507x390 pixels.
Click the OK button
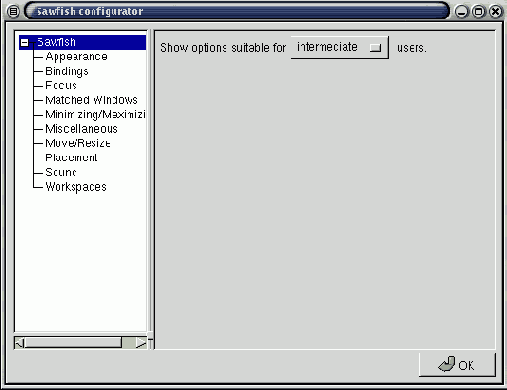coord(457,365)
